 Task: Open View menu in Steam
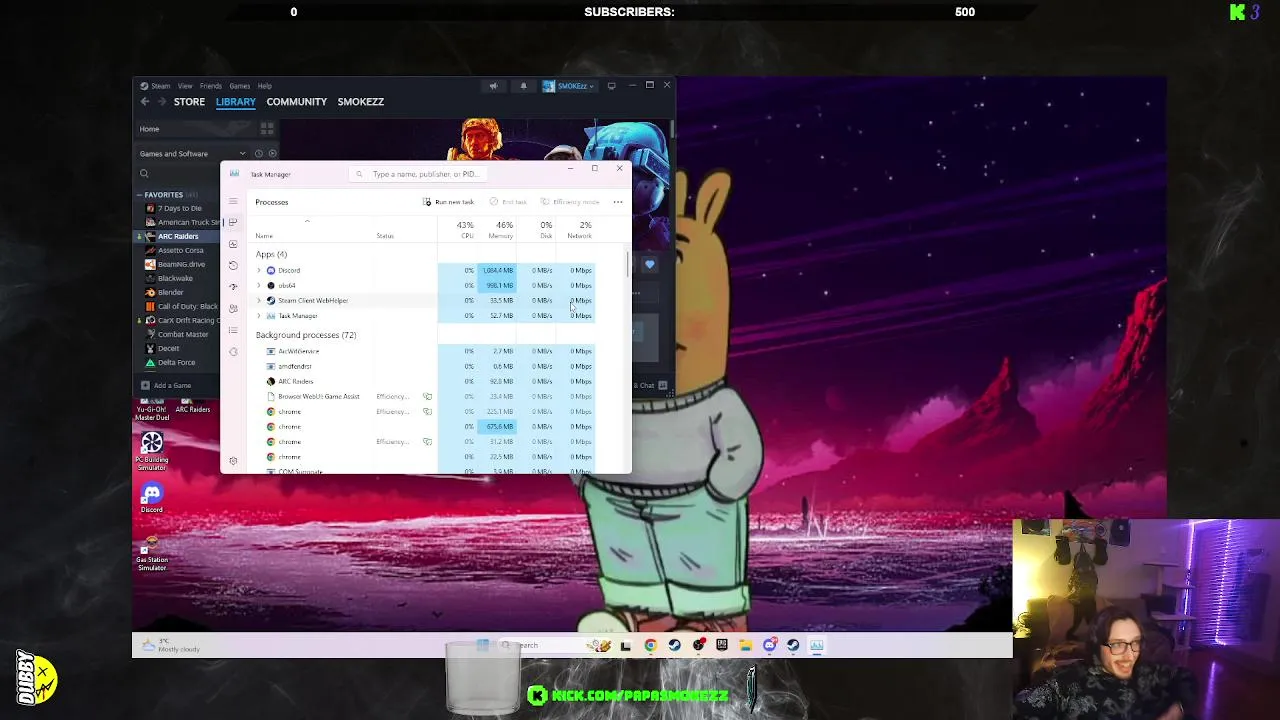(185, 86)
